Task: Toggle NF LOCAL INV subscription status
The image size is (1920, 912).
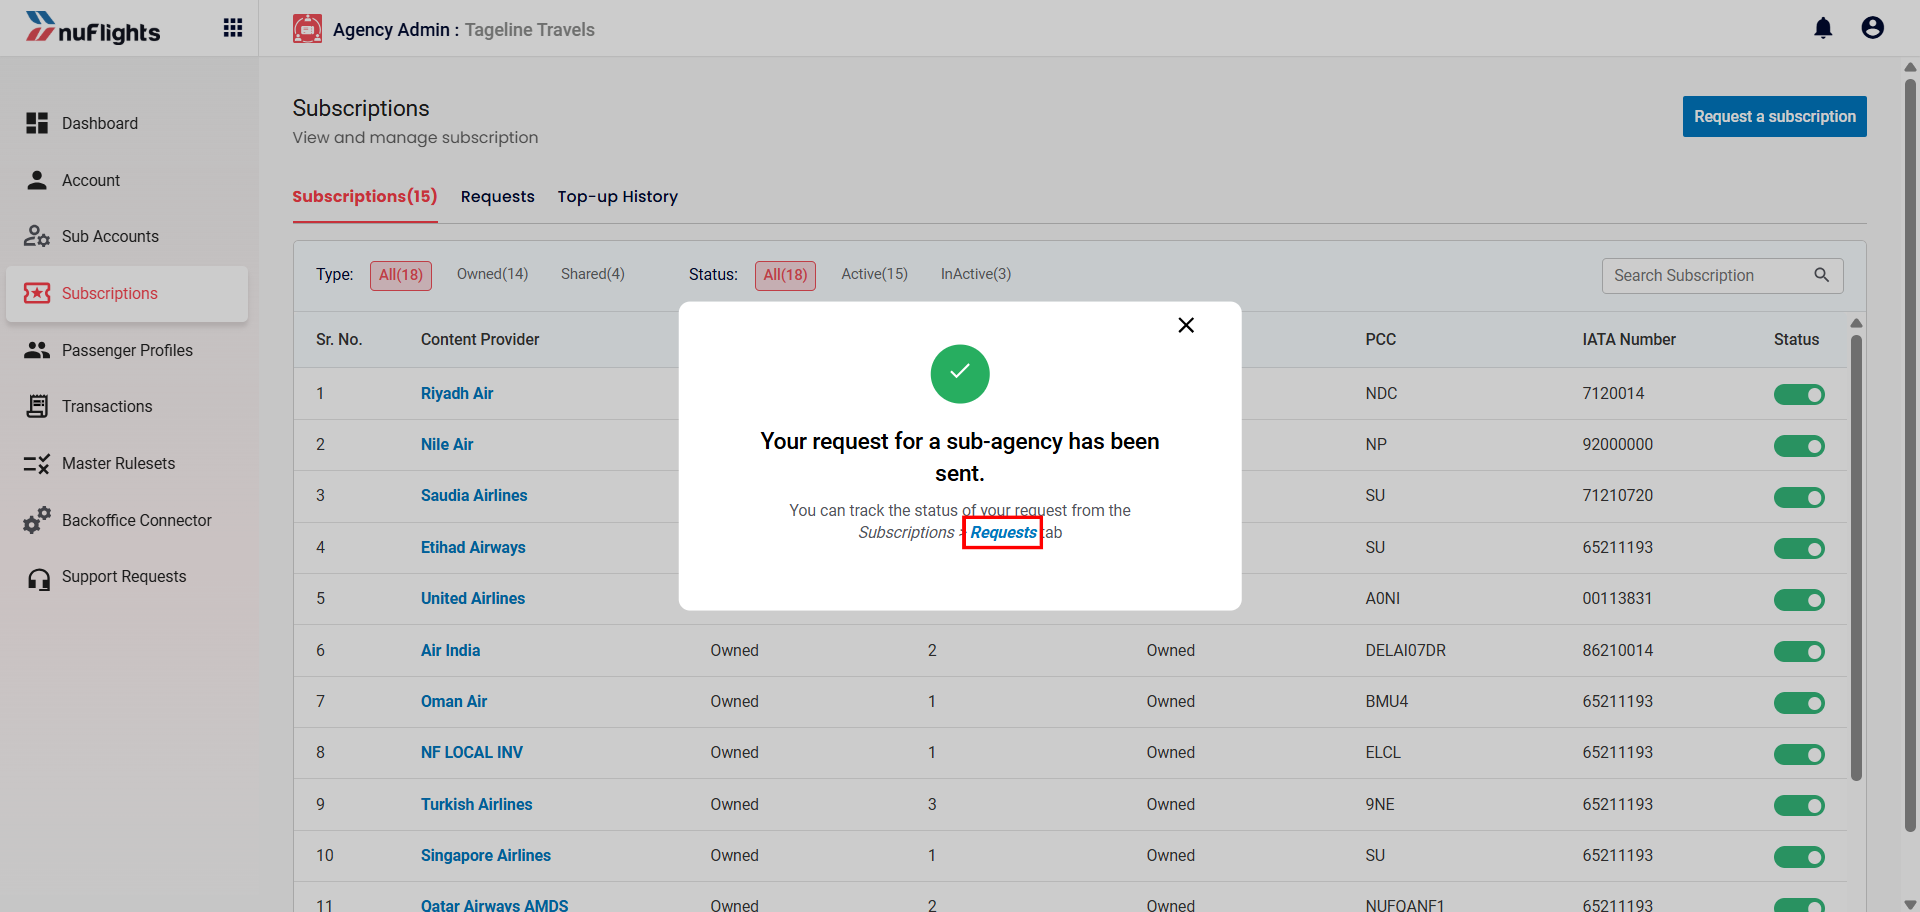Action: (1799, 754)
